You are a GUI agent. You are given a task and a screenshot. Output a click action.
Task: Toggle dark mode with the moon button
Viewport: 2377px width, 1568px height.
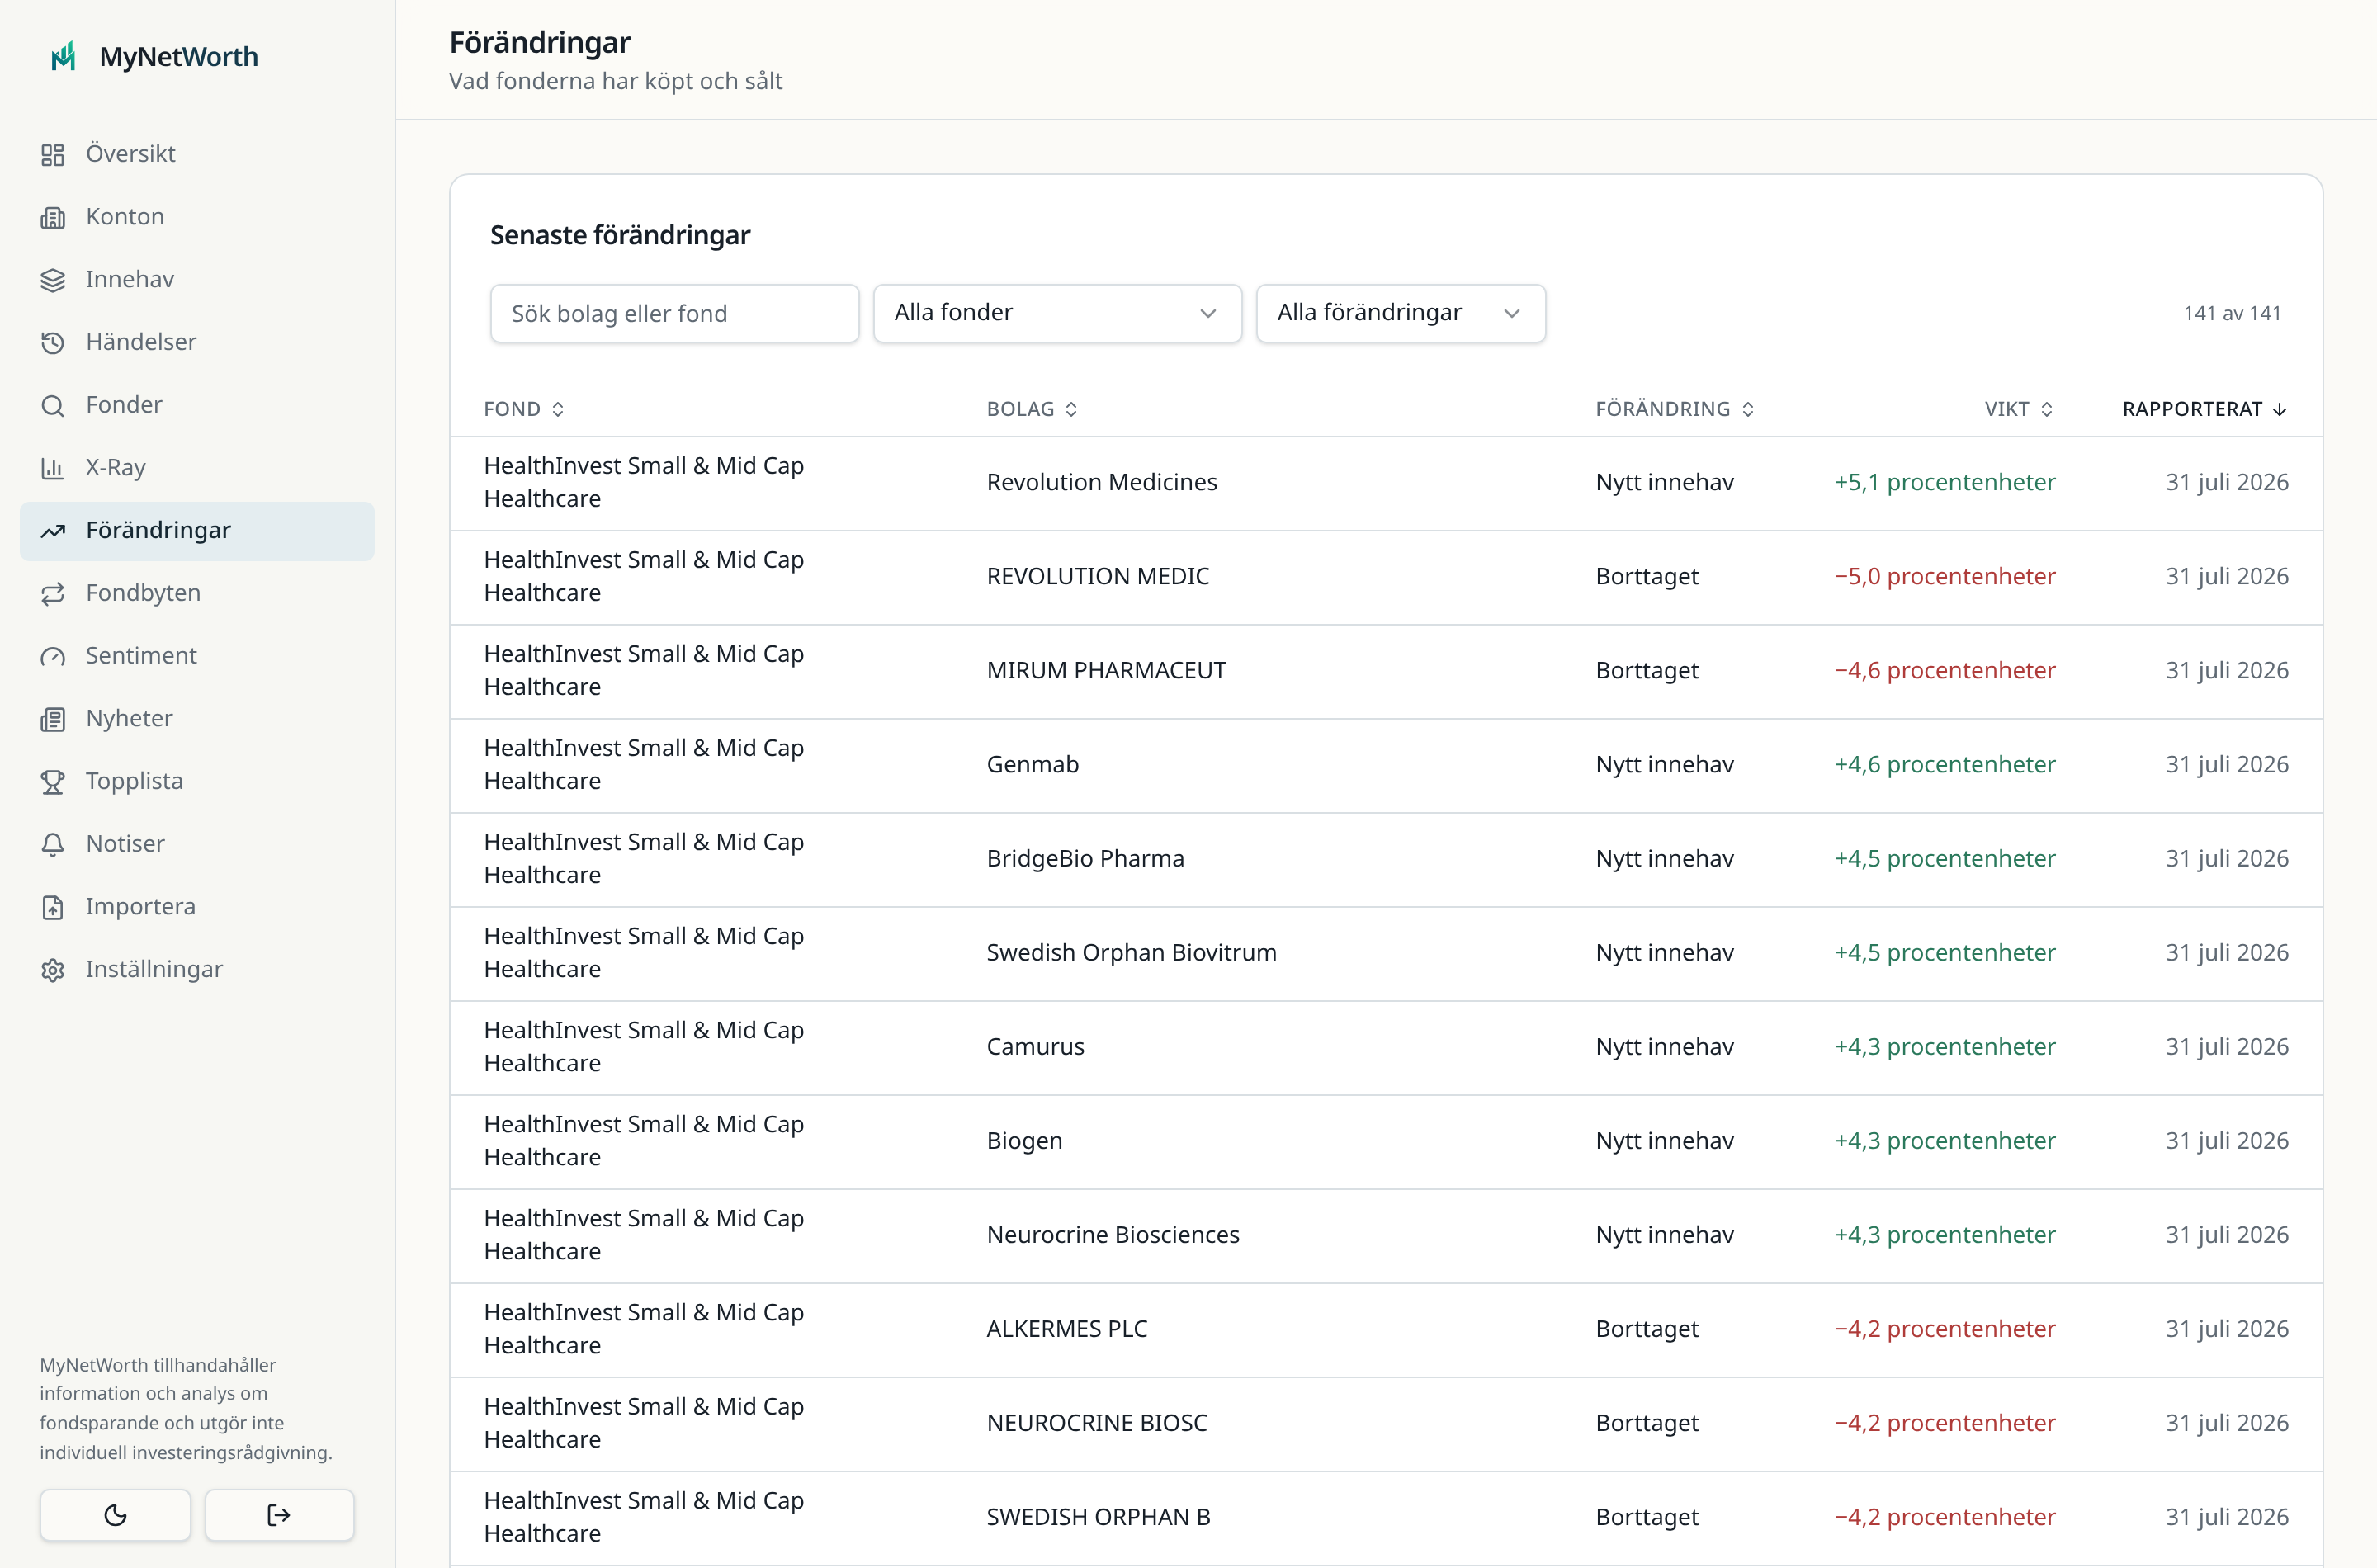click(115, 1515)
